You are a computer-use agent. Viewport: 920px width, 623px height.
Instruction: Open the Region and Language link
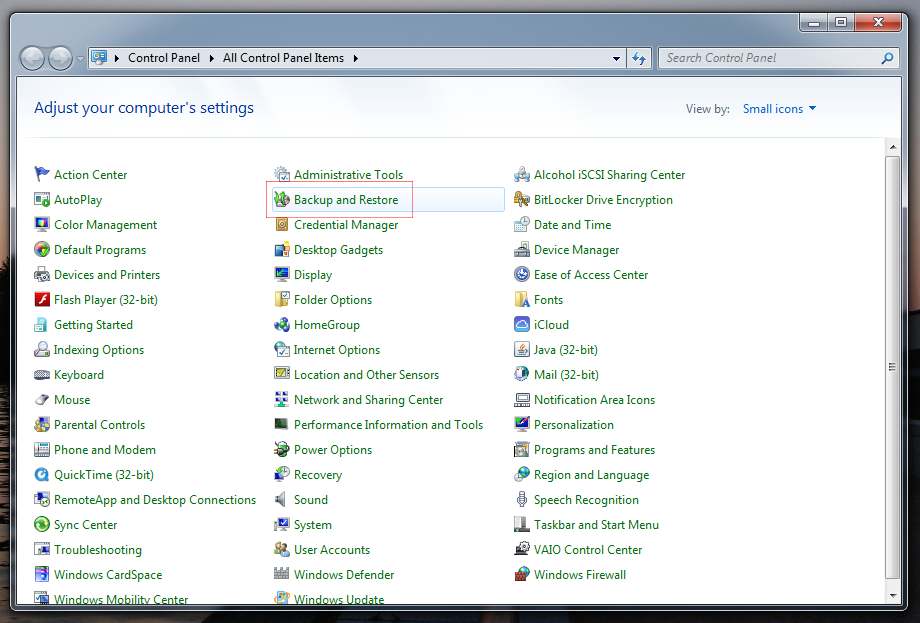point(591,475)
